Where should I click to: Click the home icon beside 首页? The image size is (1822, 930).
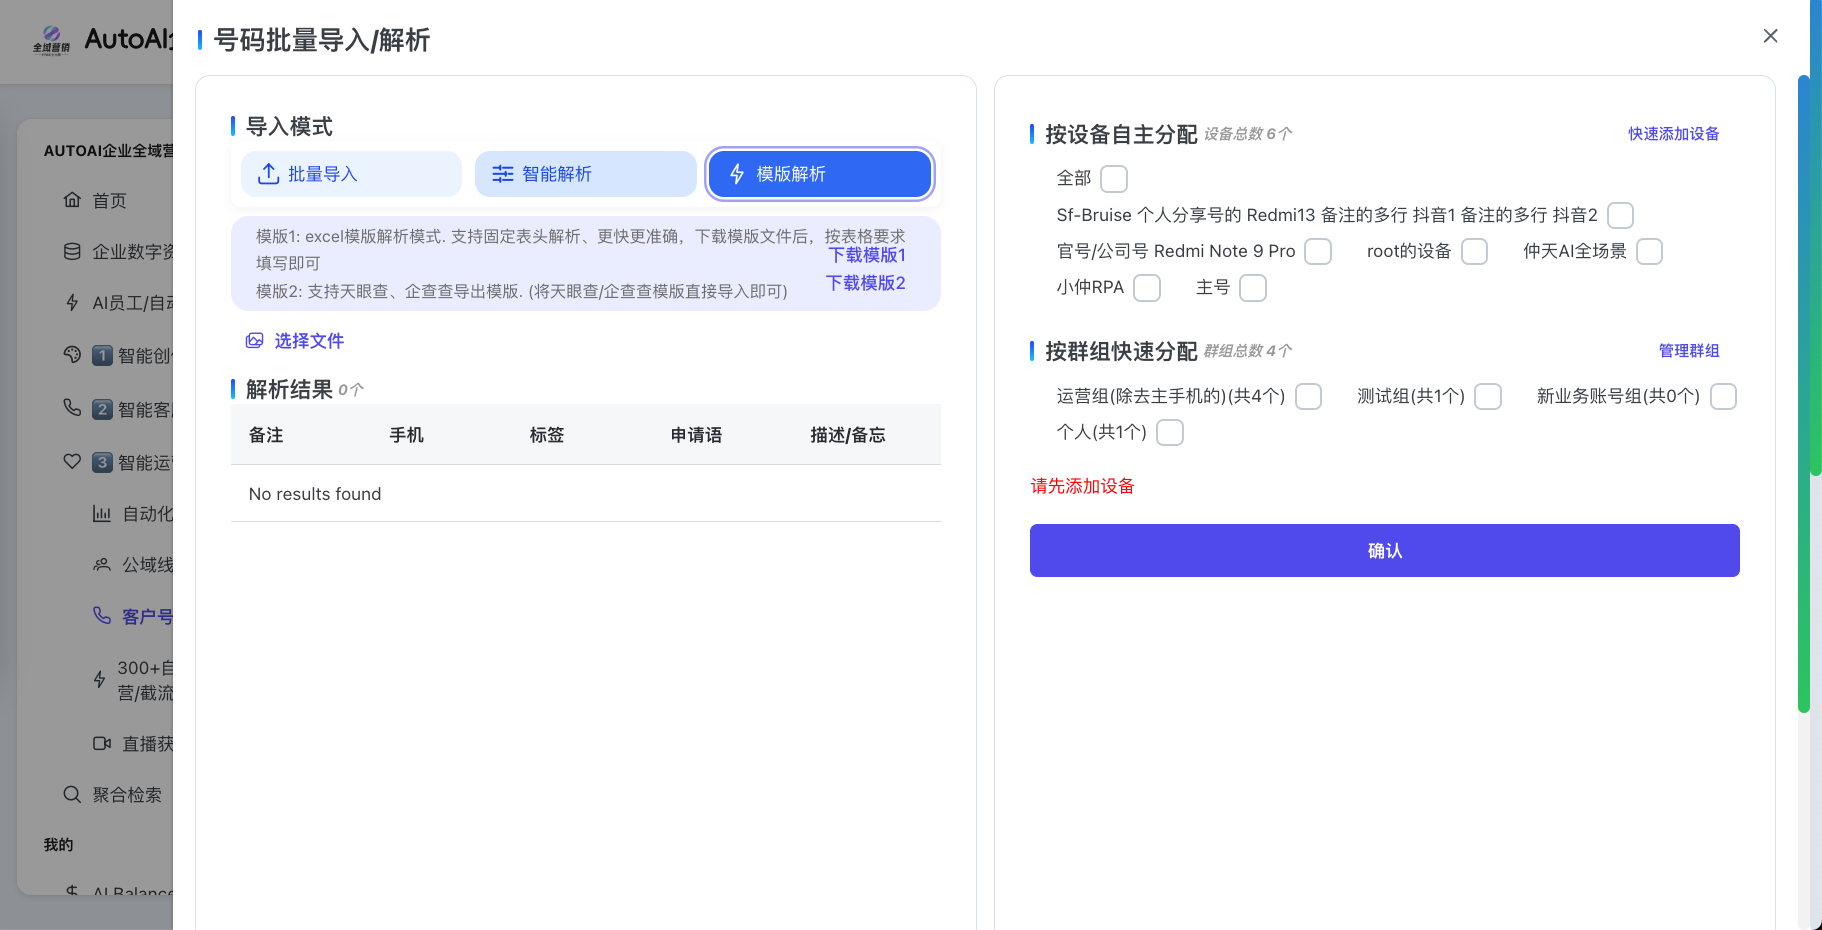point(72,200)
